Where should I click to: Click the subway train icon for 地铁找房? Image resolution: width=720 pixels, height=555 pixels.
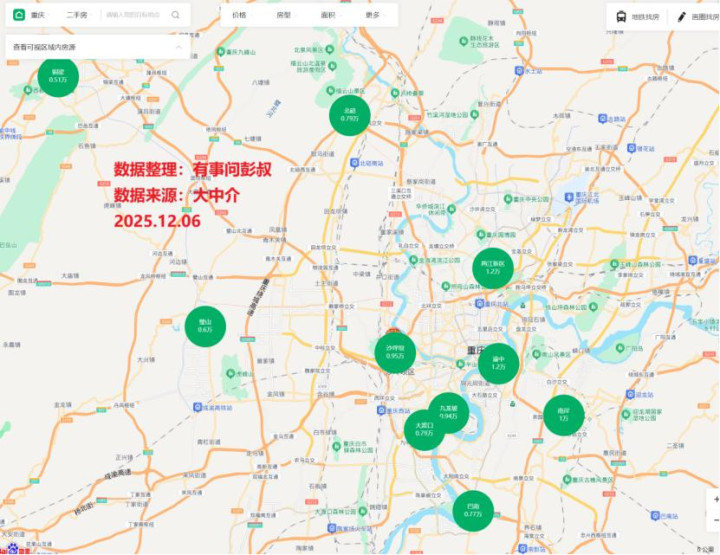point(621,17)
